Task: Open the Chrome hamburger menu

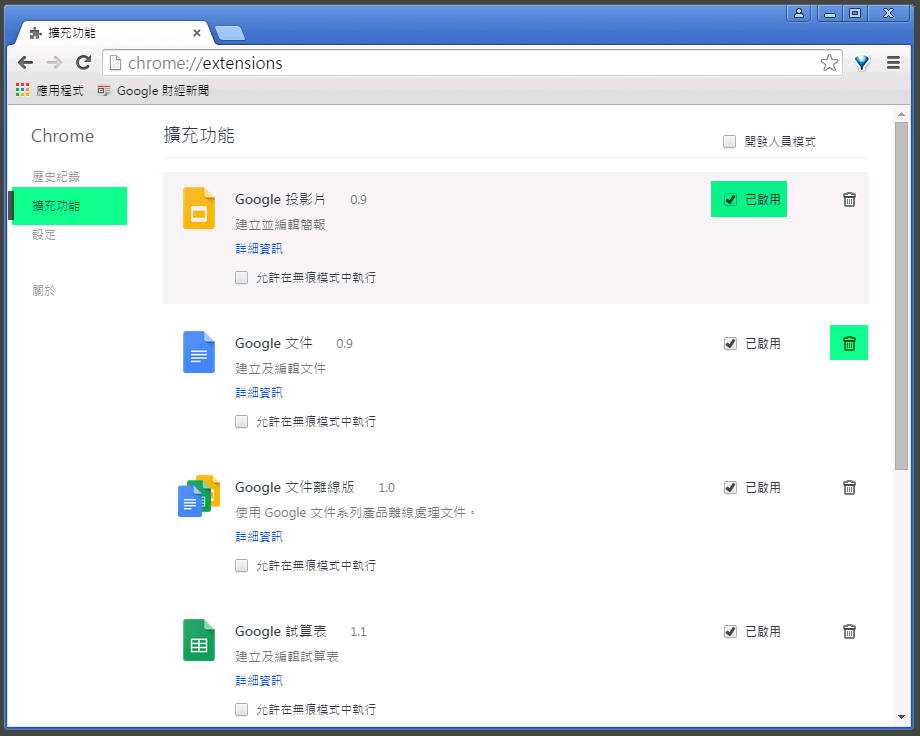Action: [x=893, y=62]
